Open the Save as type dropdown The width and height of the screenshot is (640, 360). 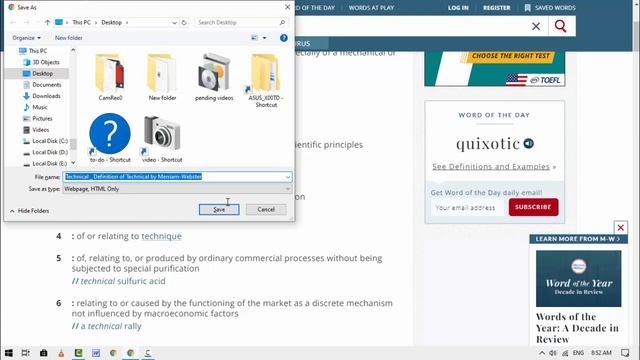click(x=177, y=189)
